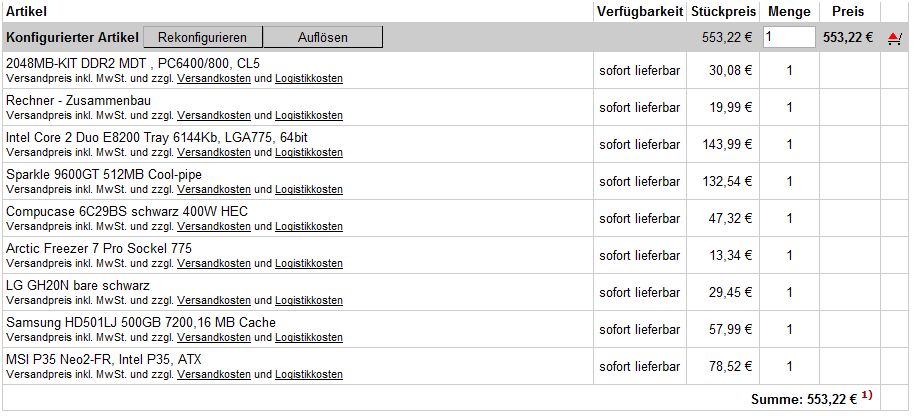Open Versandkosten link under Arctic Freezer 7 Pro

(x=214, y=264)
